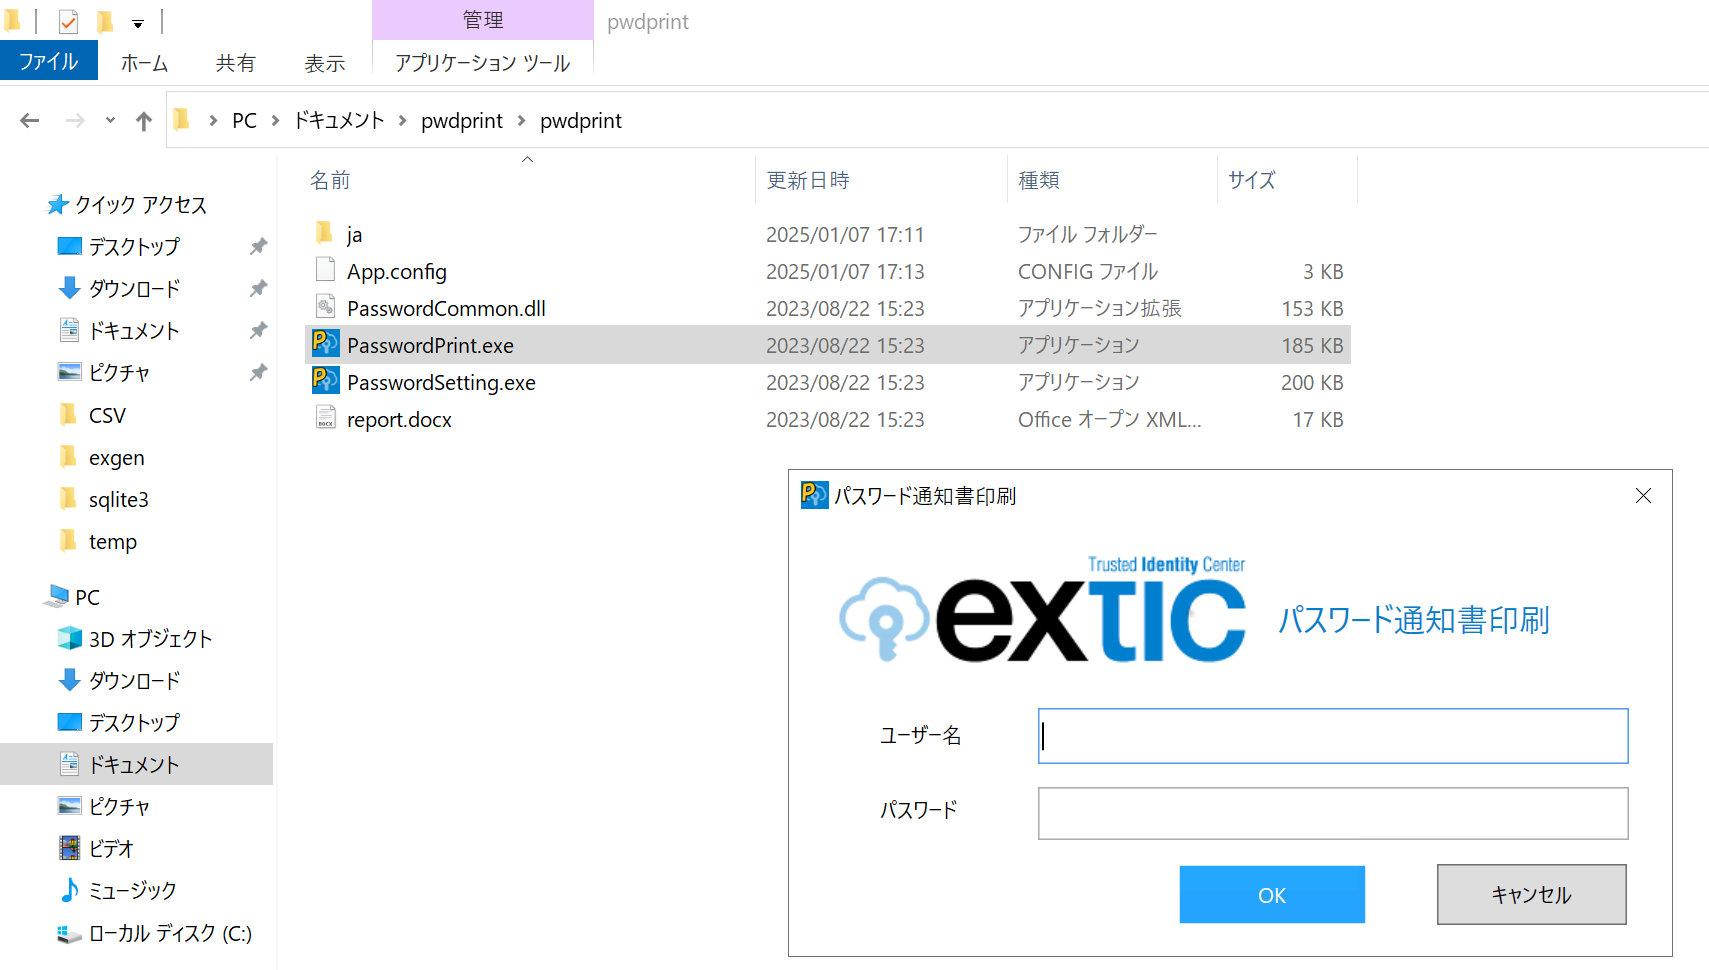Expand the chevron between pwdprint folders in address bar
This screenshot has width=1709, height=970.
coord(521,121)
